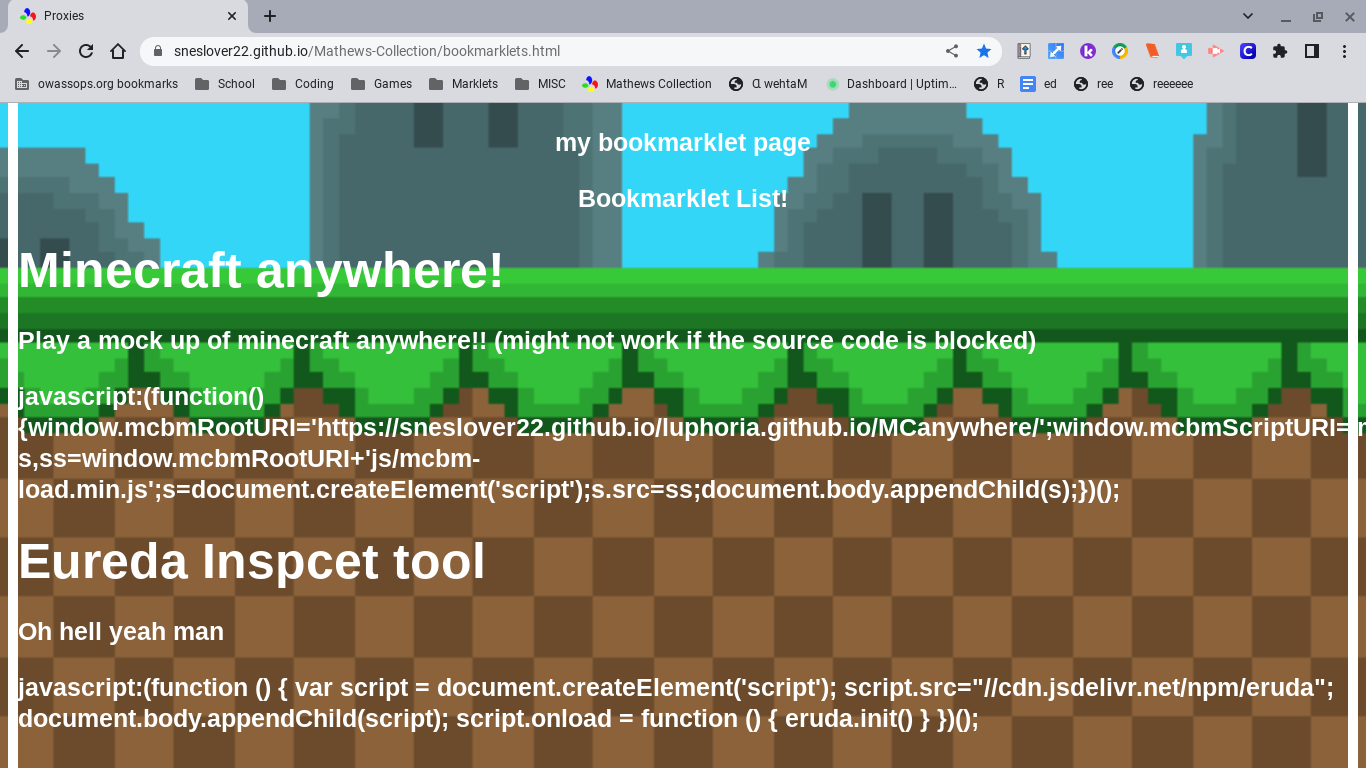The image size is (1366, 768).
Task: Expand the Coding bookmarks folder
Action: (303, 84)
